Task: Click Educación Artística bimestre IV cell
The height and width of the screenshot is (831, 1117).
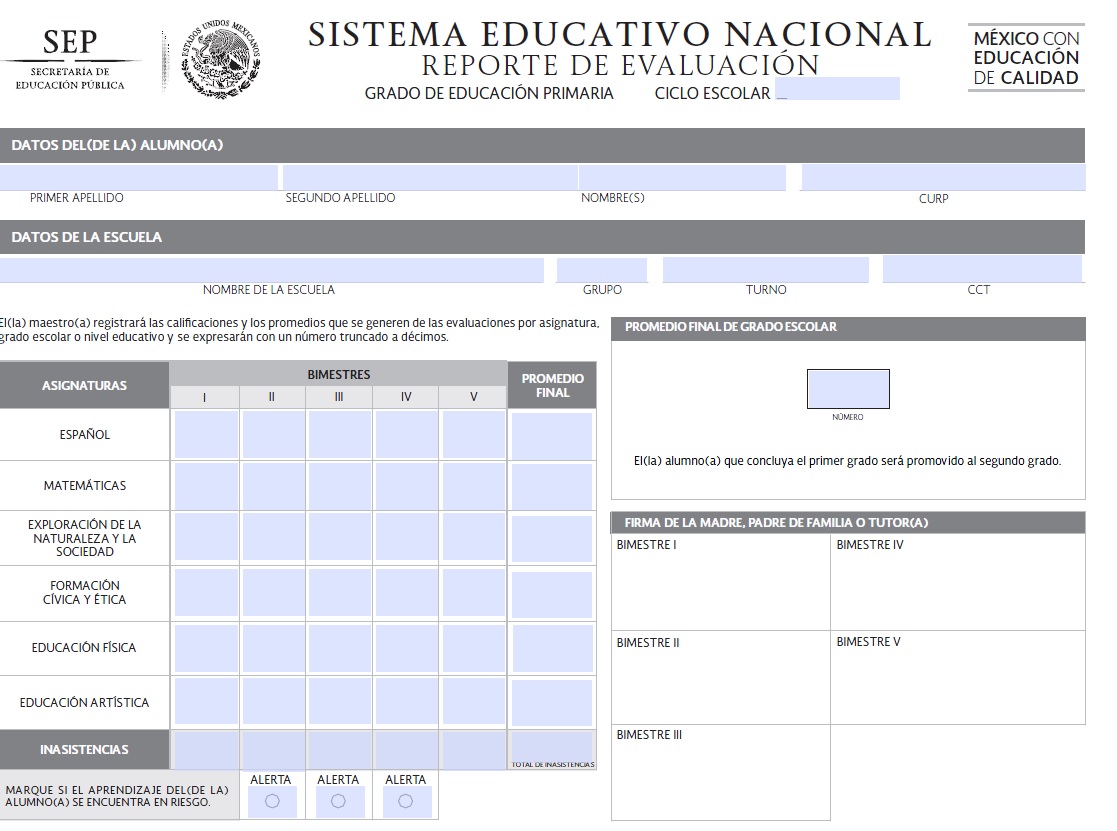Action: [407, 701]
